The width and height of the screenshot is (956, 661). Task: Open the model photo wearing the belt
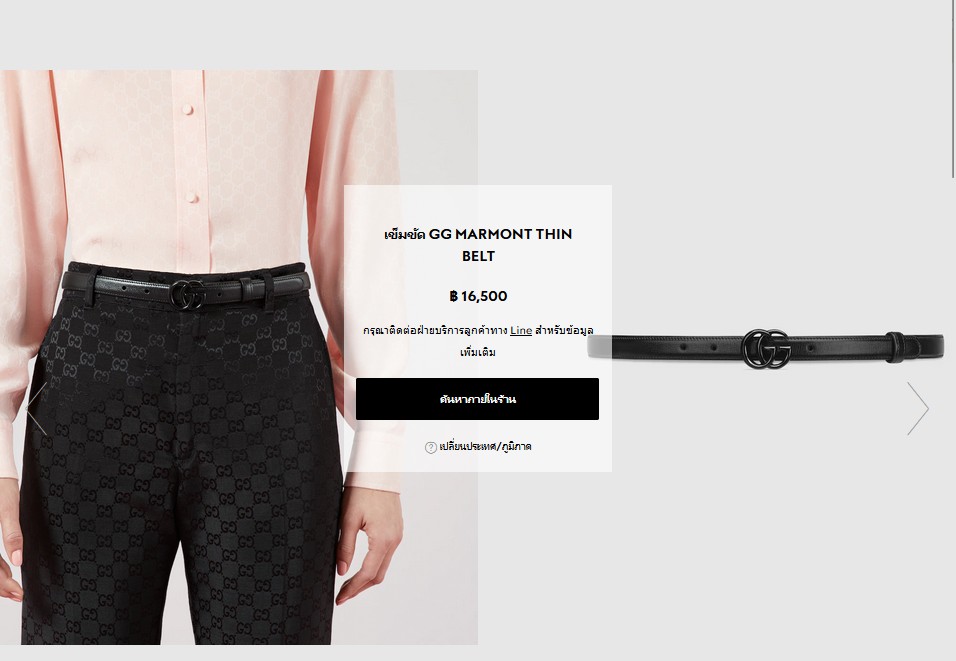pos(239,357)
